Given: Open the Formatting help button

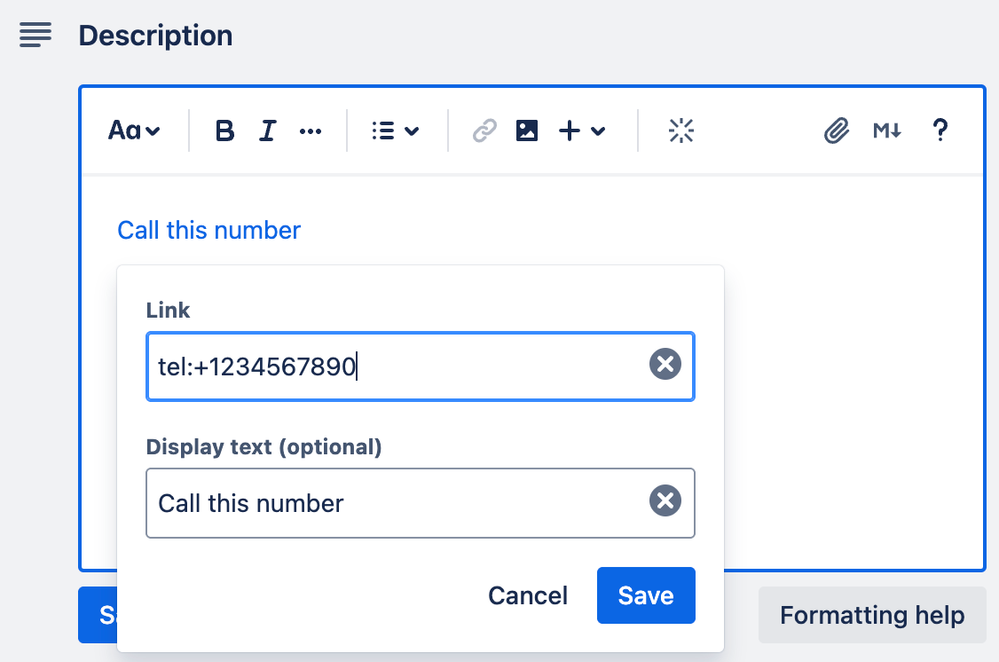Looking at the screenshot, I should click(x=872, y=615).
